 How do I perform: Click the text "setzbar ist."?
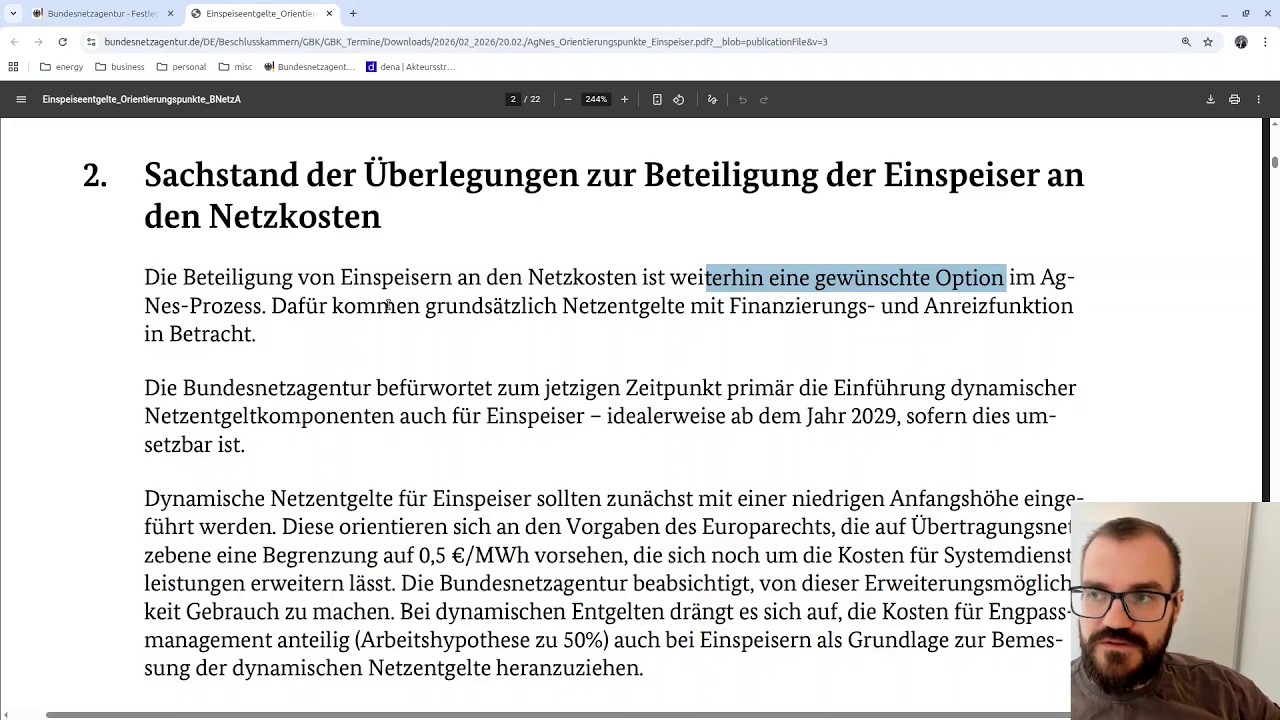(x=194, y=444)
